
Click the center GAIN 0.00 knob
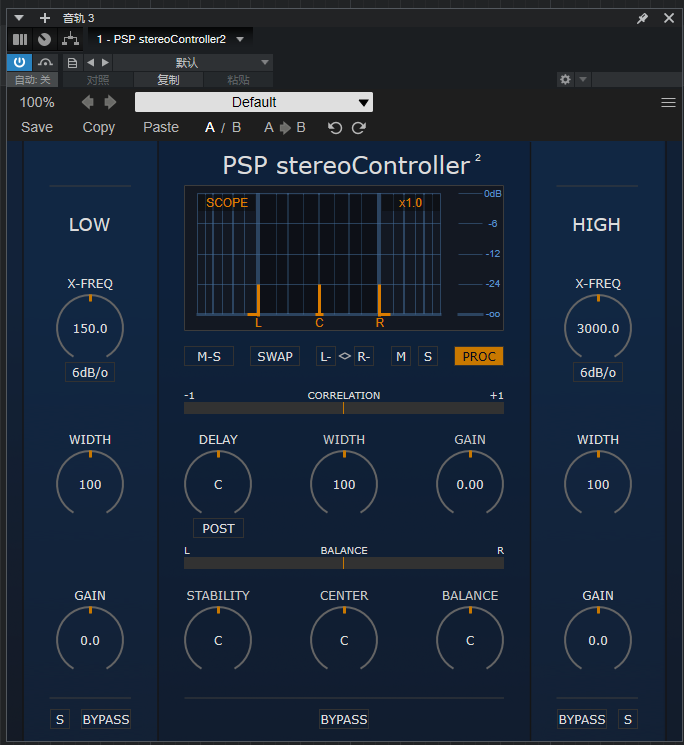470,484
